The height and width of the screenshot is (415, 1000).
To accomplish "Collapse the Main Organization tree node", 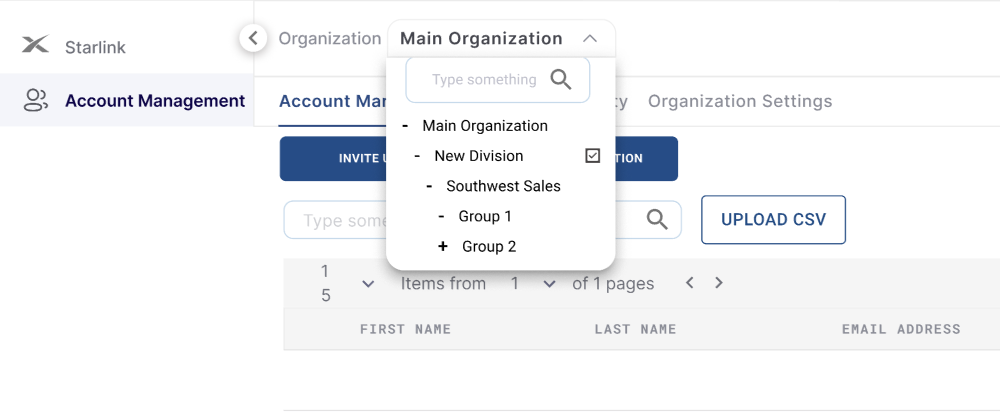I will click(x=404, y=126).
